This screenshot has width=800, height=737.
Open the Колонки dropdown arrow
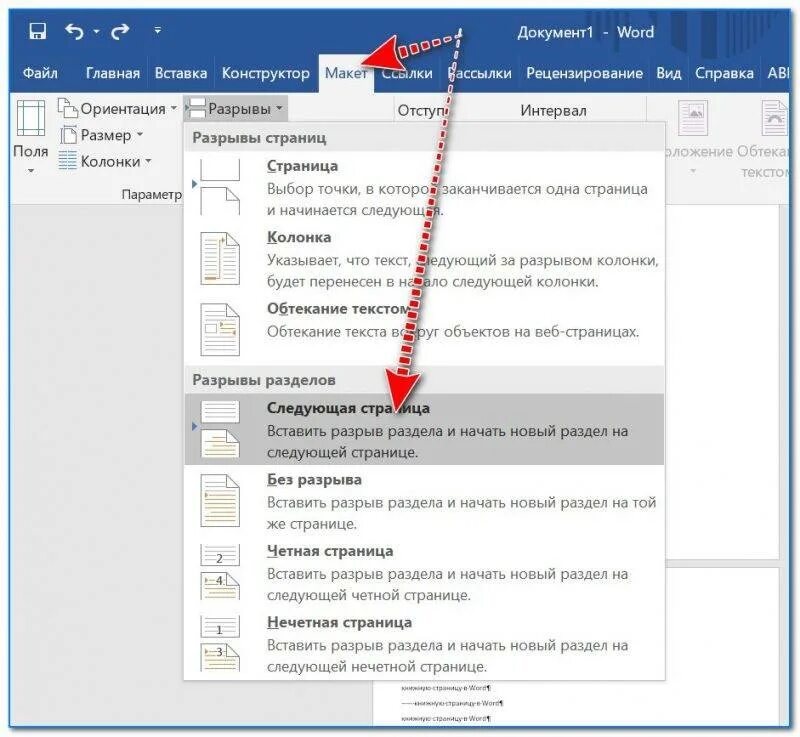(x=148, y=161)
